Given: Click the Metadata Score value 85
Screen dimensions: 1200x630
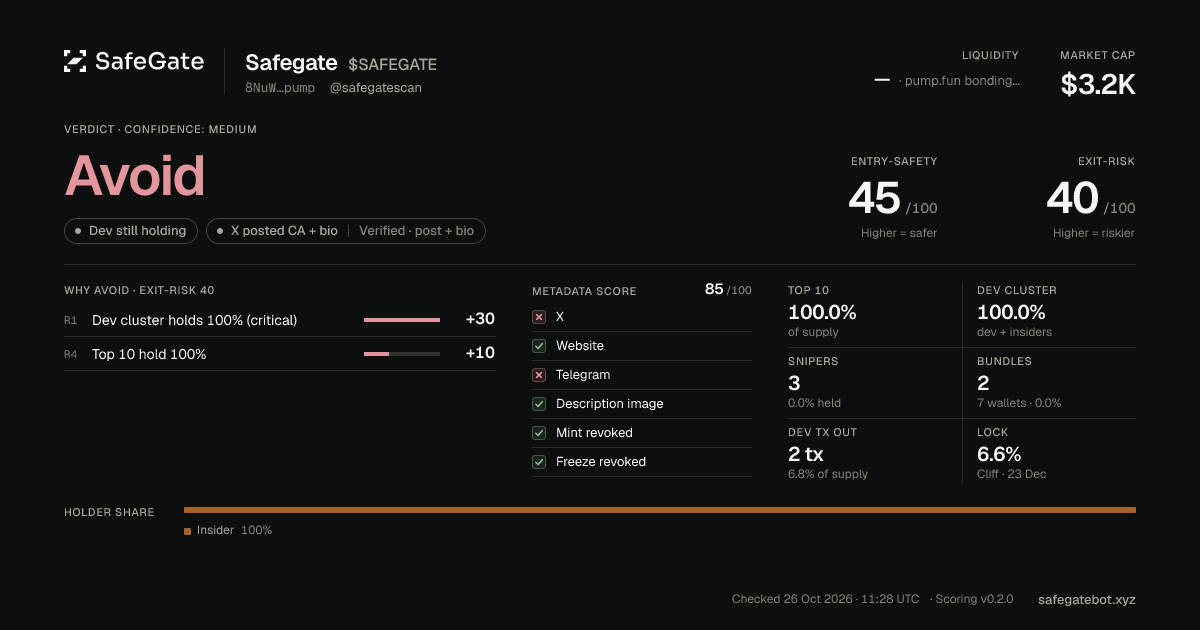Looking at the screenshot, I should [x=714, y=289].
